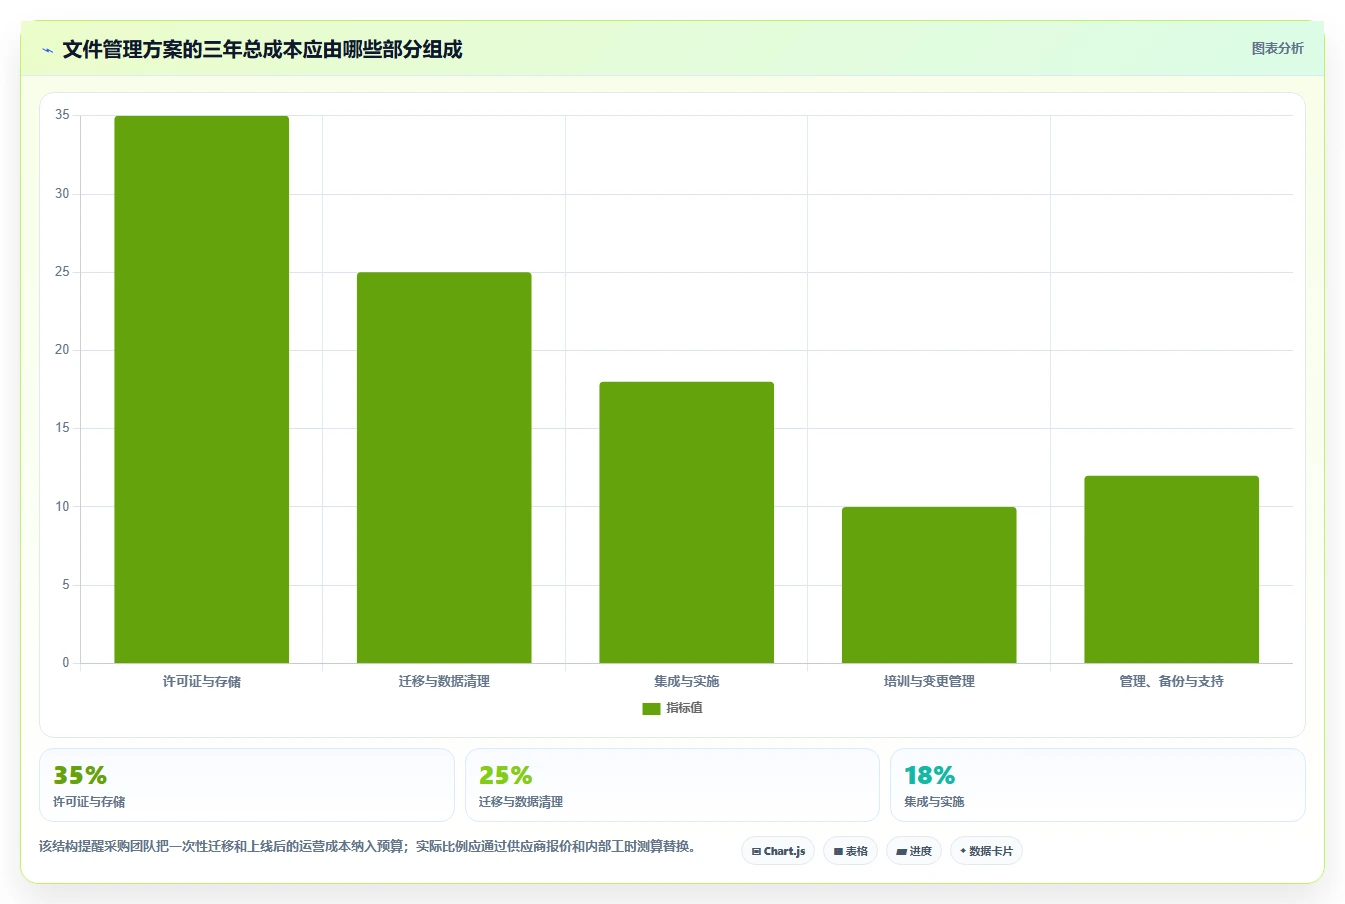This screenshot has width=1345, height=904.
Task: Select the 18% 集成与实施 data card
Action: pyautogui.click(x=1098, y=785)
